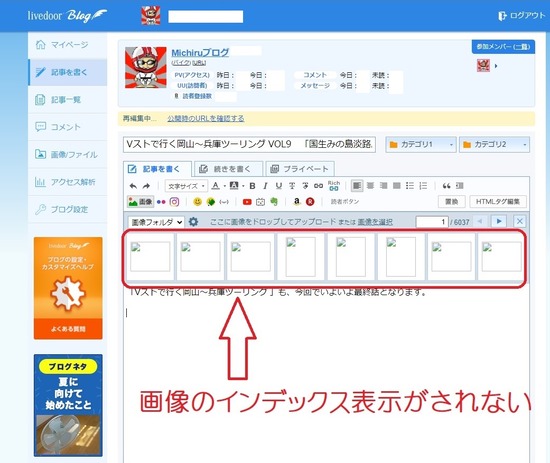Switch to HTMLタグ編集 mode
The width and height of the screenshot is (550, 463).
[x=498, y=202]
